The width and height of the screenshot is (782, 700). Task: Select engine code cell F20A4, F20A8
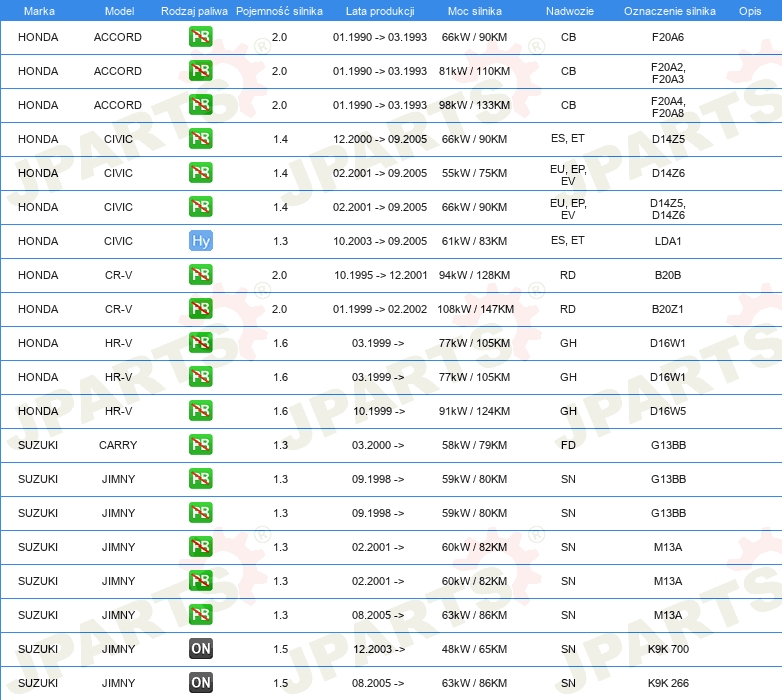click(668, 107)
